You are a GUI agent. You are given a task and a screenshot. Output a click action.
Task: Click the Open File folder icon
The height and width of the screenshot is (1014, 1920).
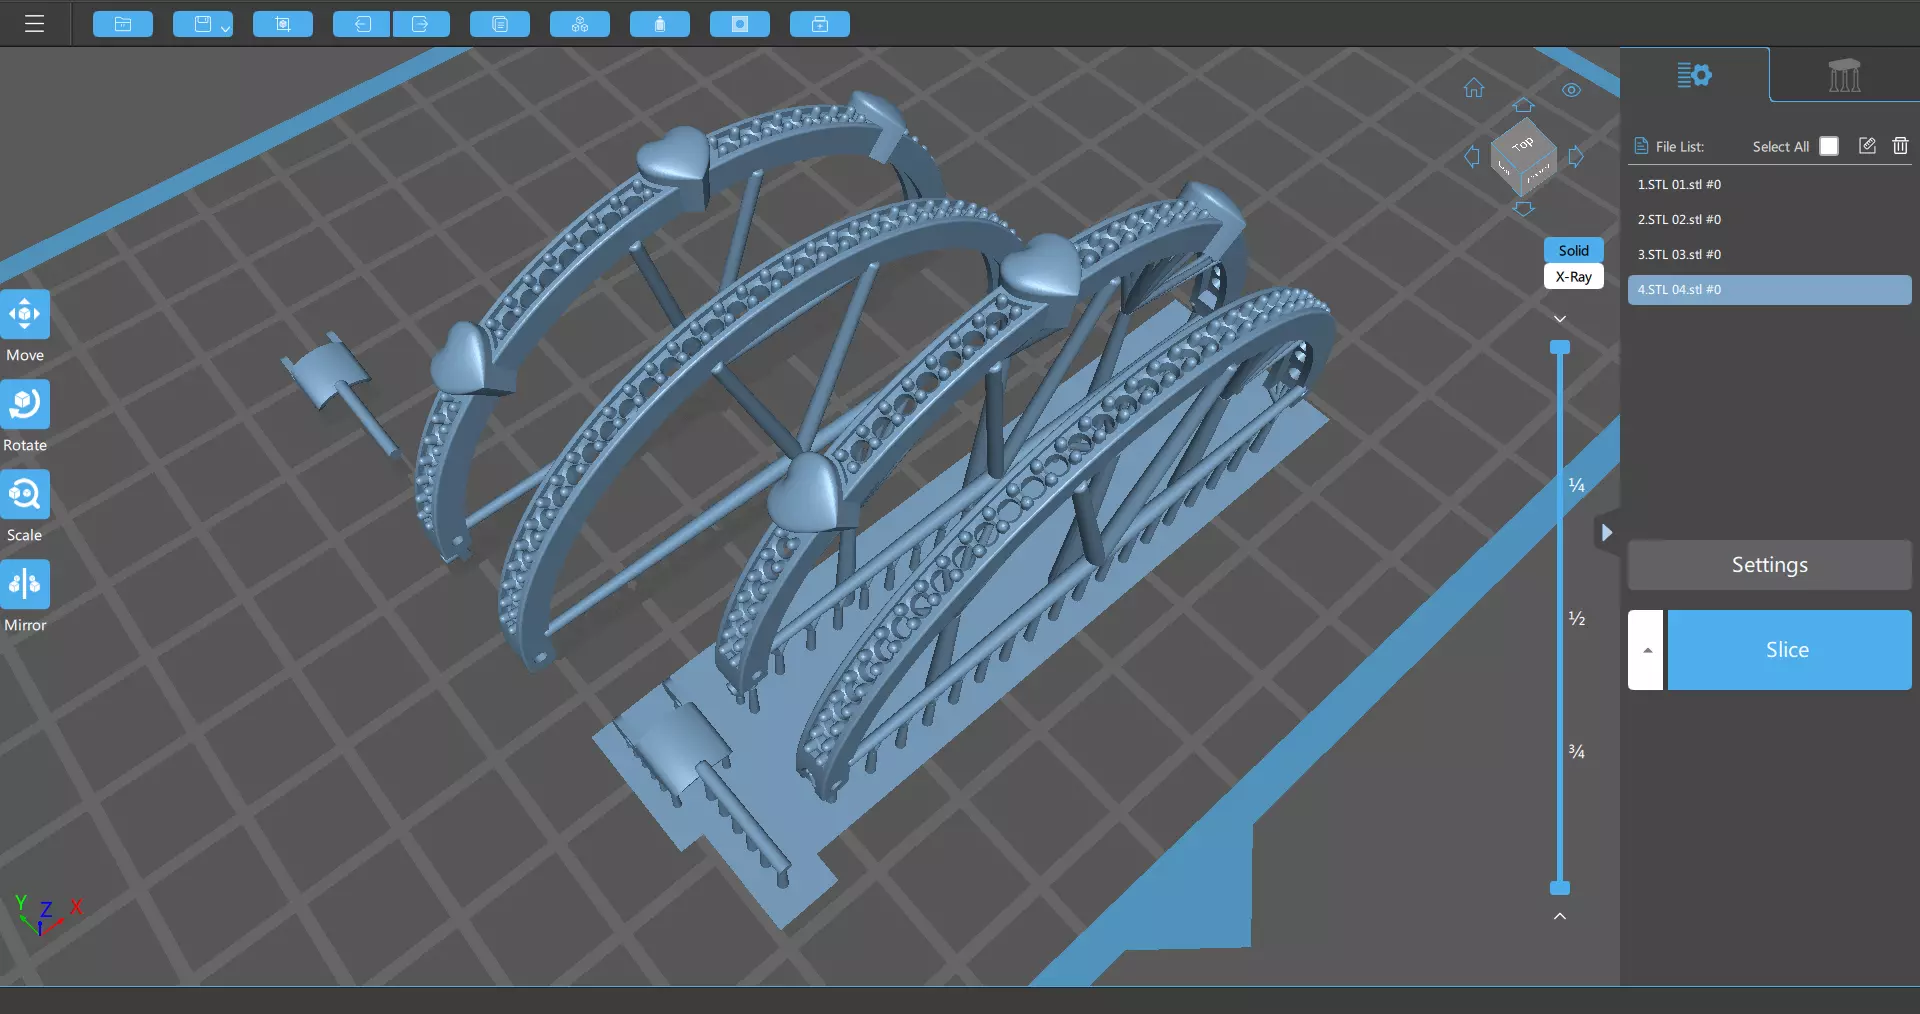pyautogui.click(x=123, y=24)
